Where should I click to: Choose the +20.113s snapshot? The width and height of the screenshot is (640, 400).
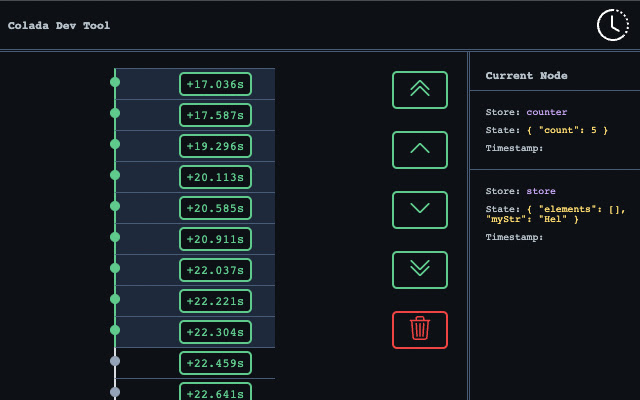tap(215, 177)
